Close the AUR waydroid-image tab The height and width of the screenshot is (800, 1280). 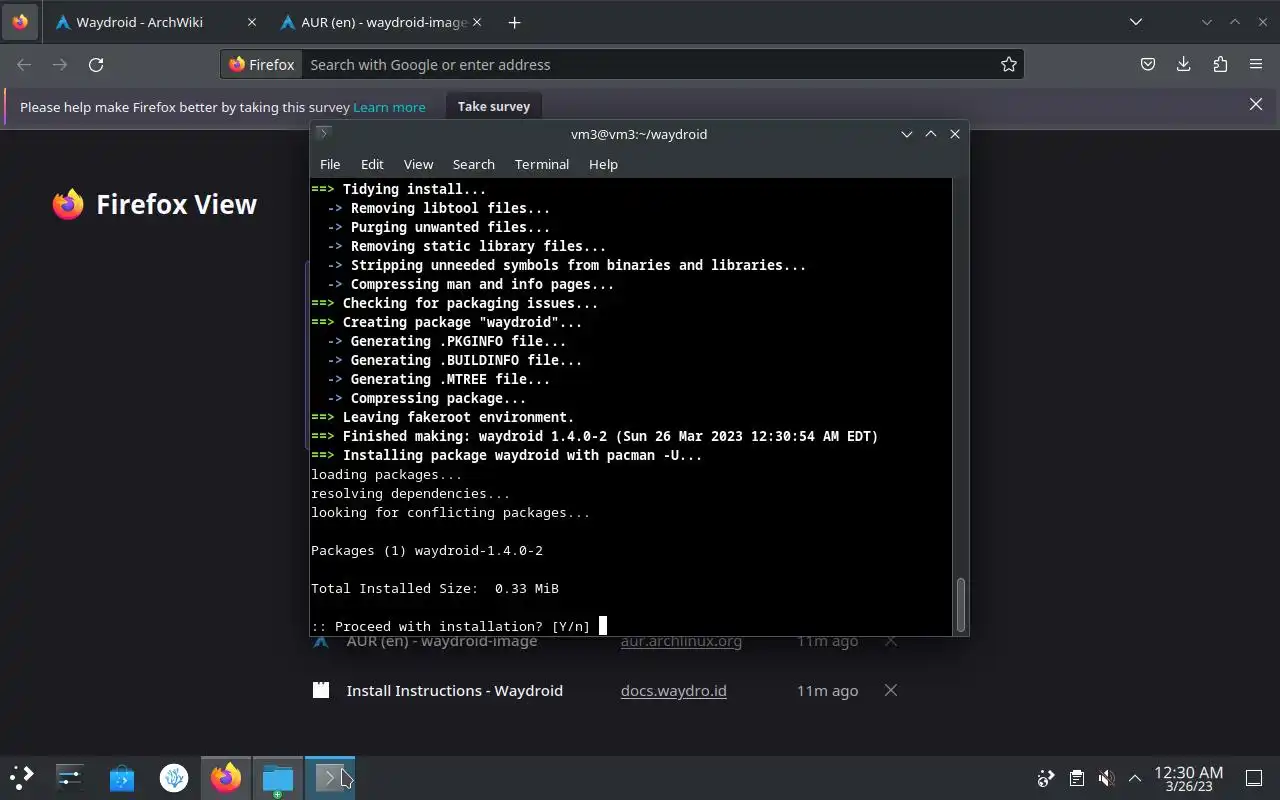(x=476, y=22)
